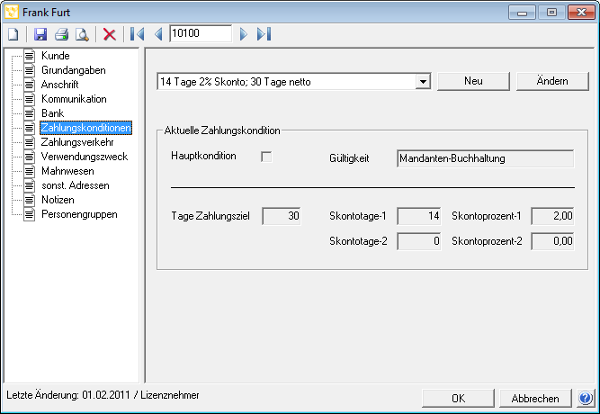Cancel with the Abbrechen button
The image size is (600, 414).
pos(535,398)
